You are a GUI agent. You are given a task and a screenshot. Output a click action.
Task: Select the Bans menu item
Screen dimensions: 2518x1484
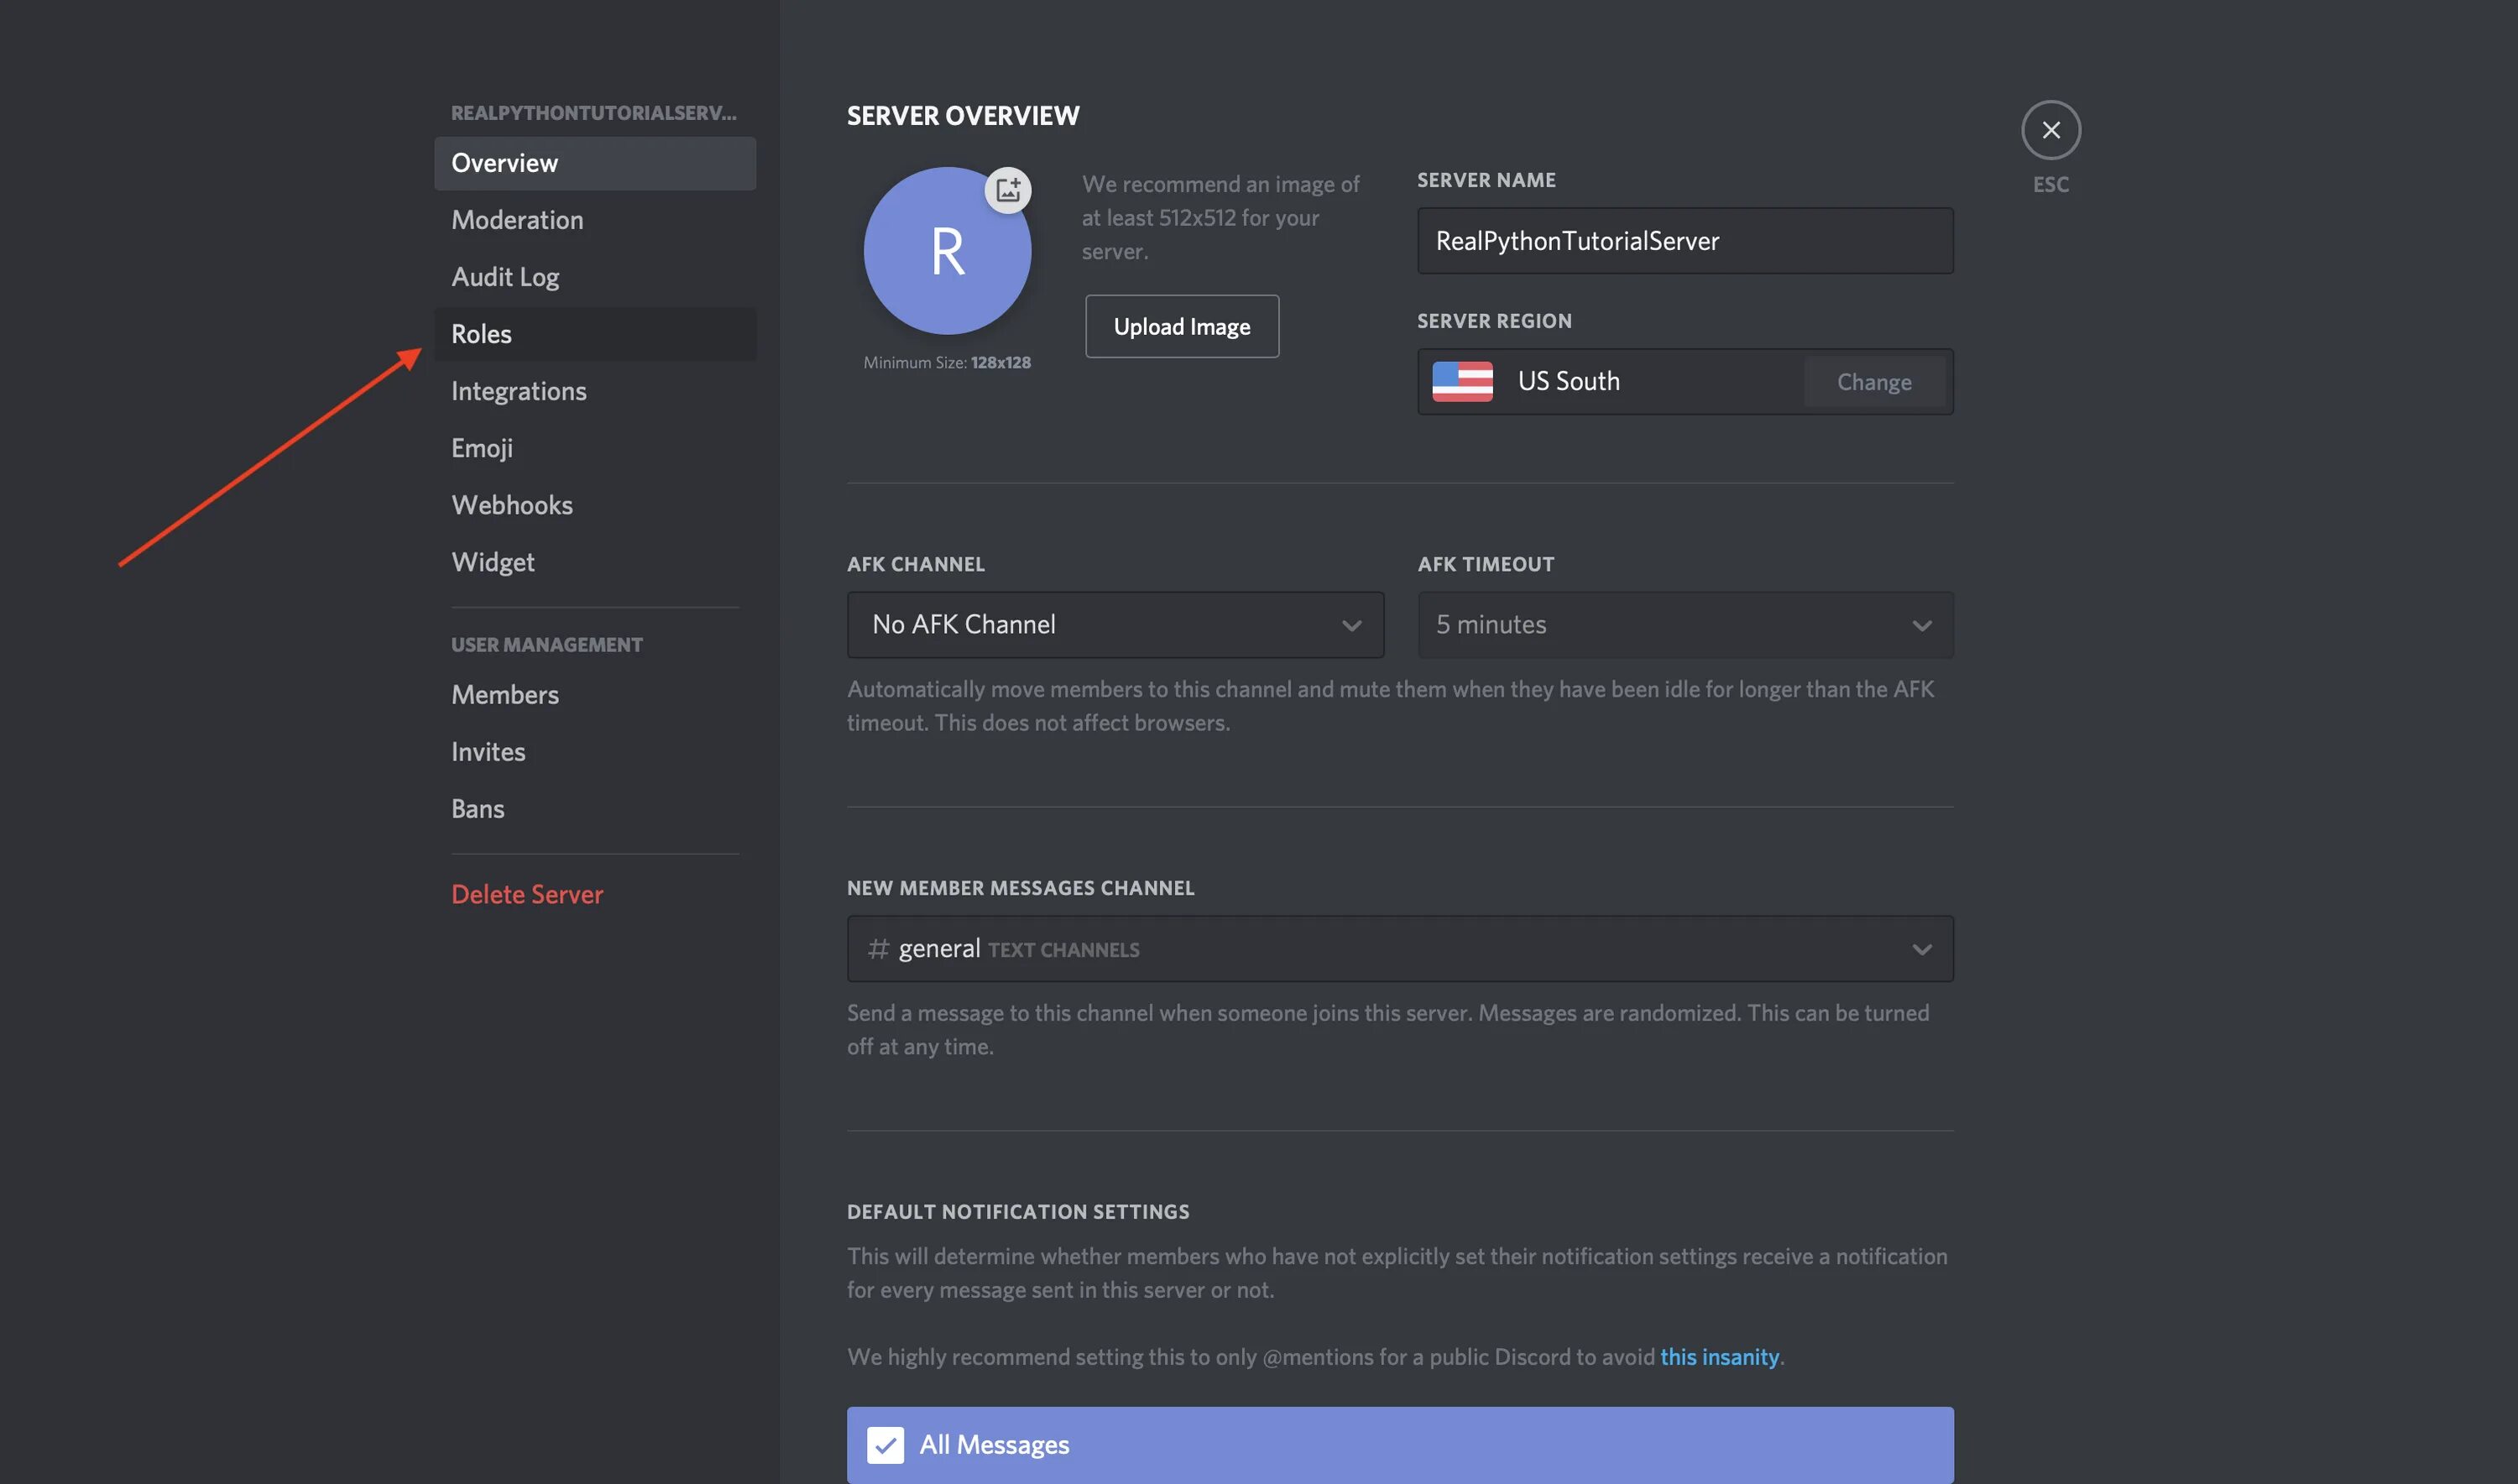478,807
